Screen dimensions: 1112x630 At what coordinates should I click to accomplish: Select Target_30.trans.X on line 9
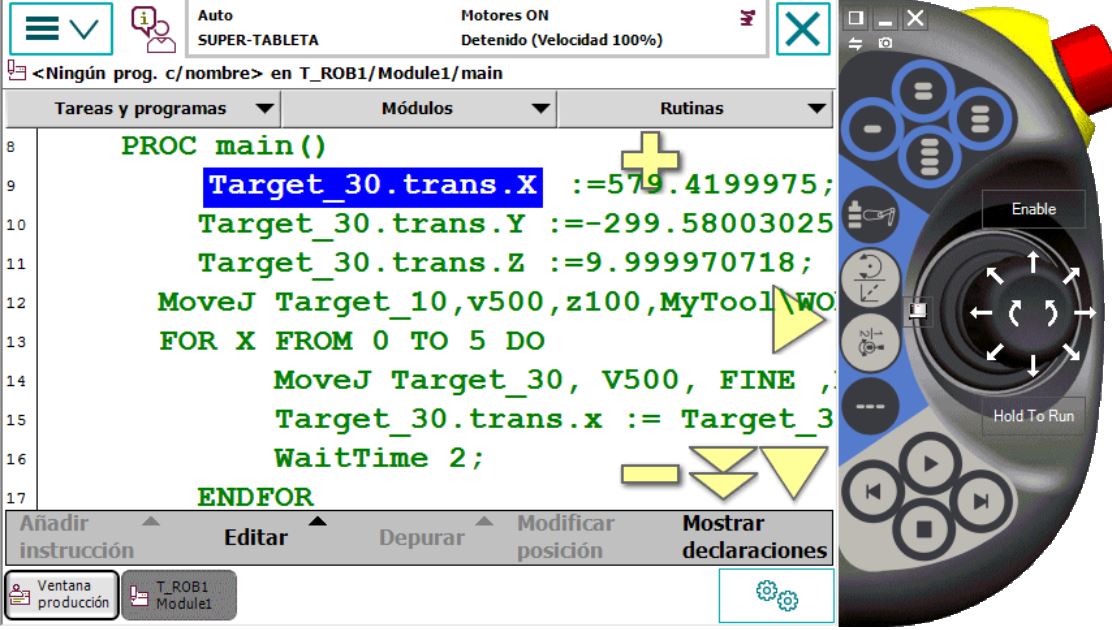coord(373,186)
